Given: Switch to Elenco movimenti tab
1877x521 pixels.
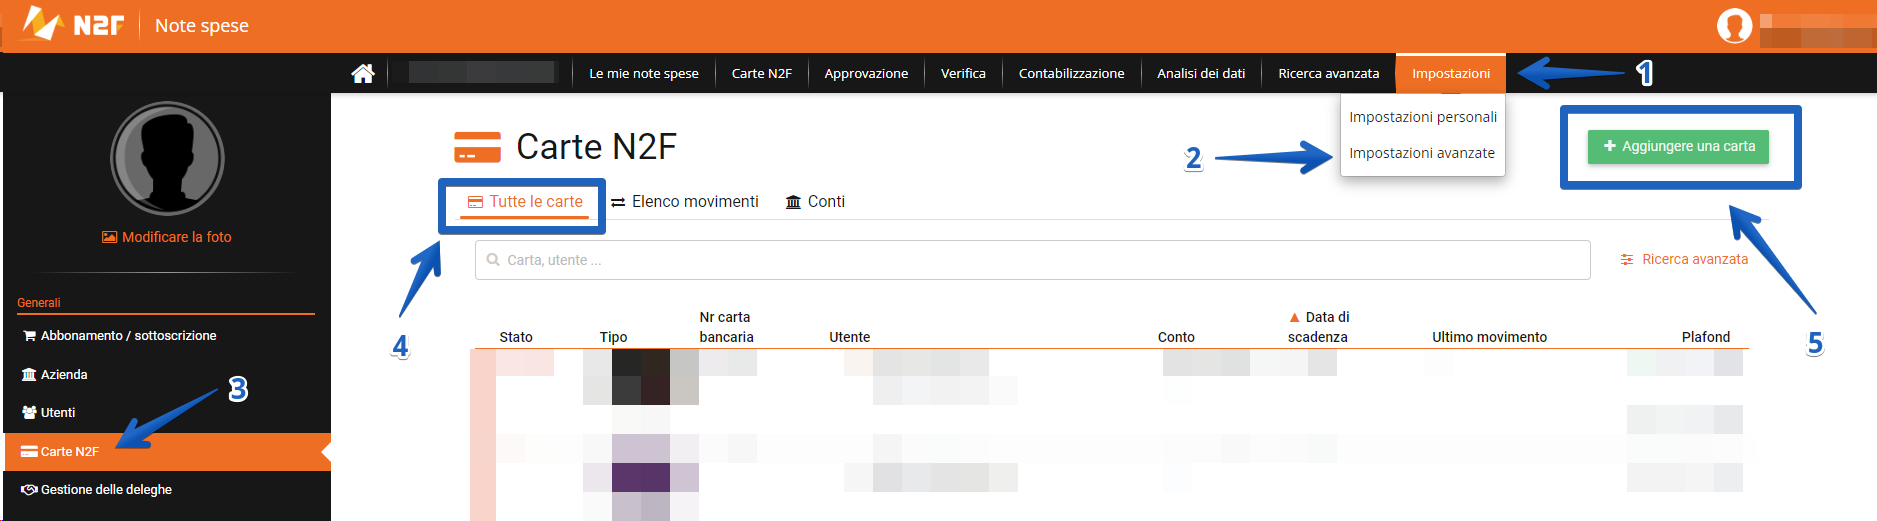Looking at the screenshot, I should [x=685, y=202].
